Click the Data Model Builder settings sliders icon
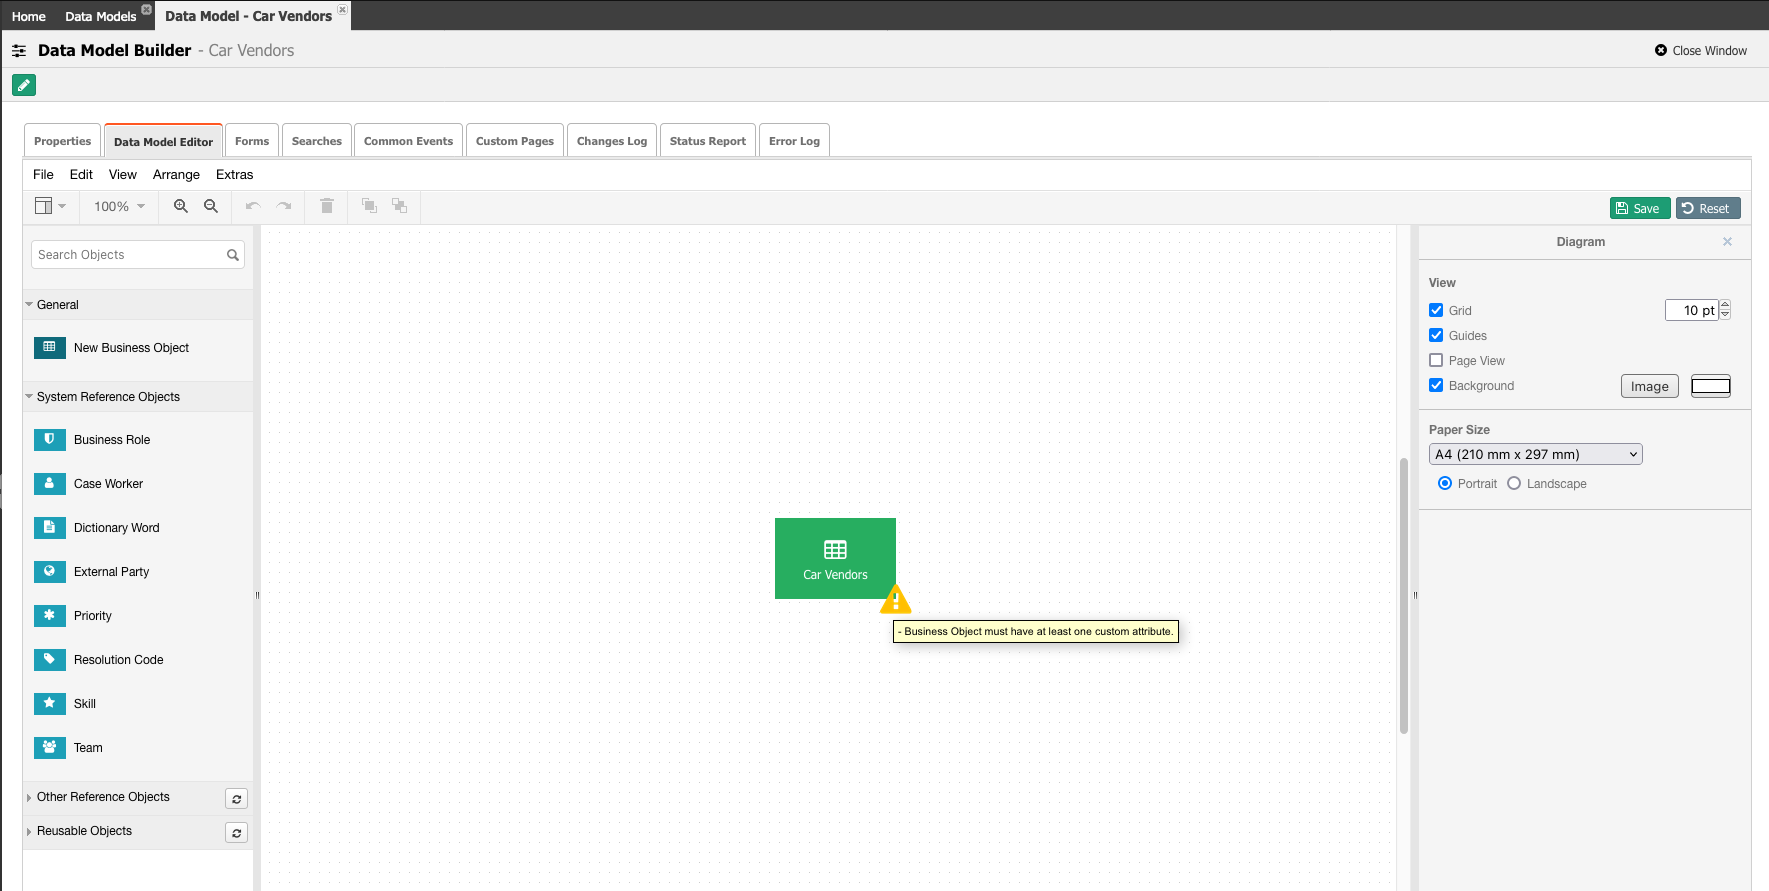 click(x=19, y=51)
